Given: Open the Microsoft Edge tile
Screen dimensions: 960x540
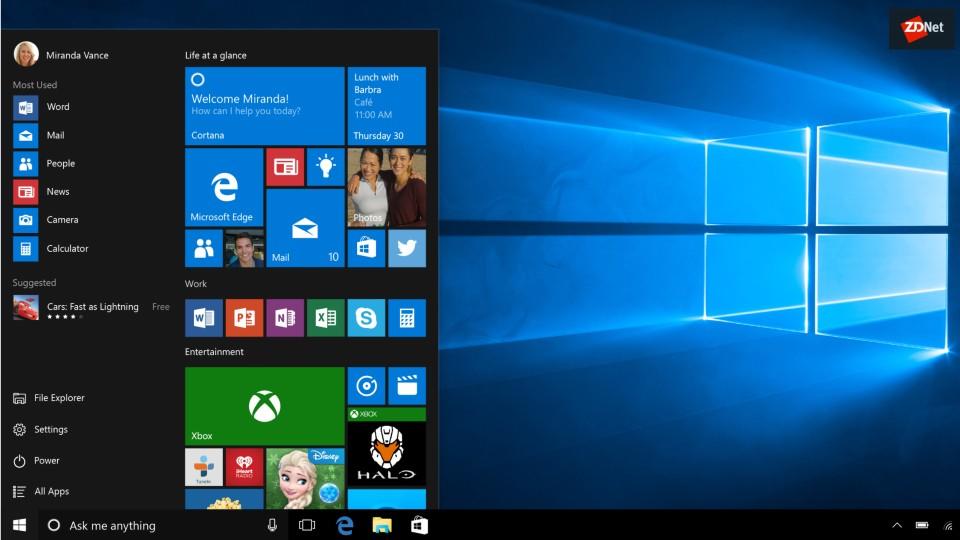Looking at the screenshot, I should point(224,187).
